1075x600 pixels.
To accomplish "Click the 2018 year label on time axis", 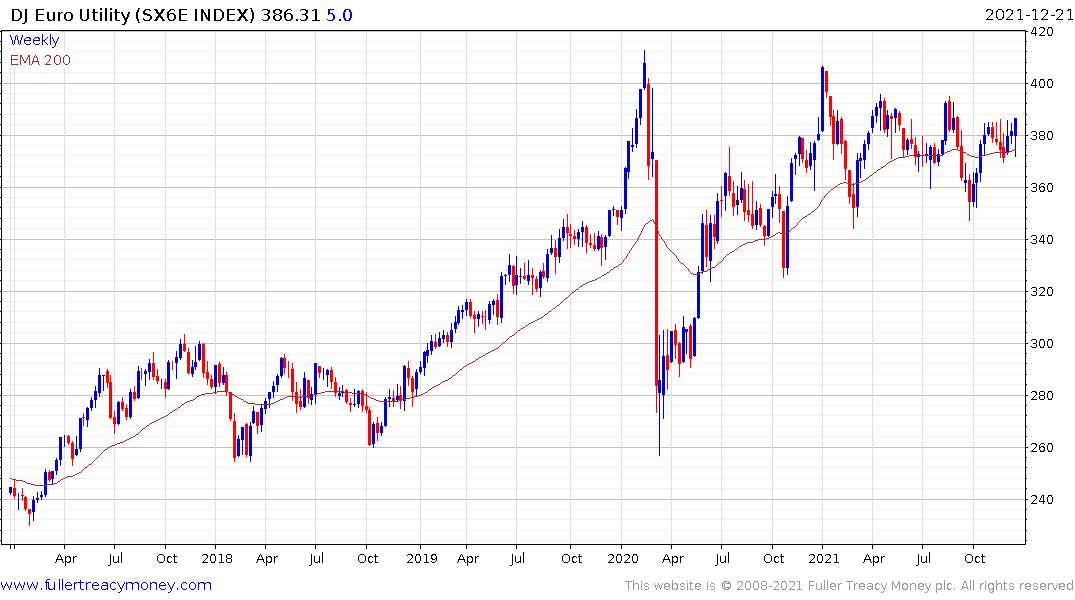I will click(x=217, y=559).
